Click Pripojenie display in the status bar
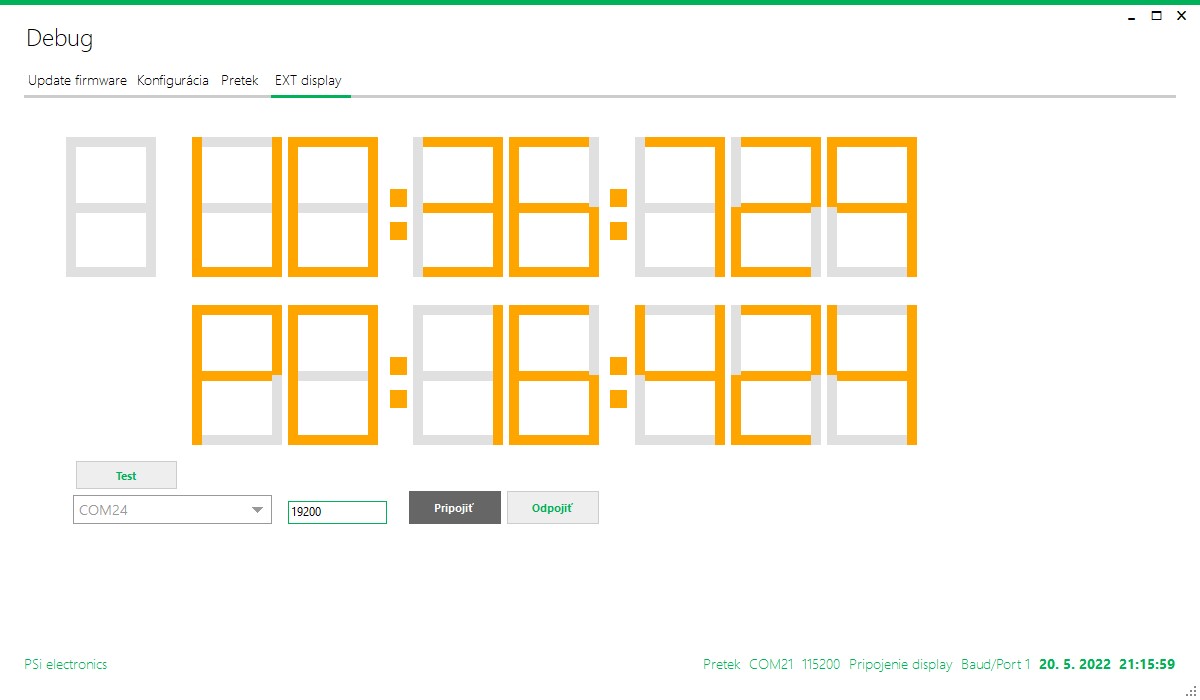This screenshot has width=1200, height=700. tap(900, 665)
